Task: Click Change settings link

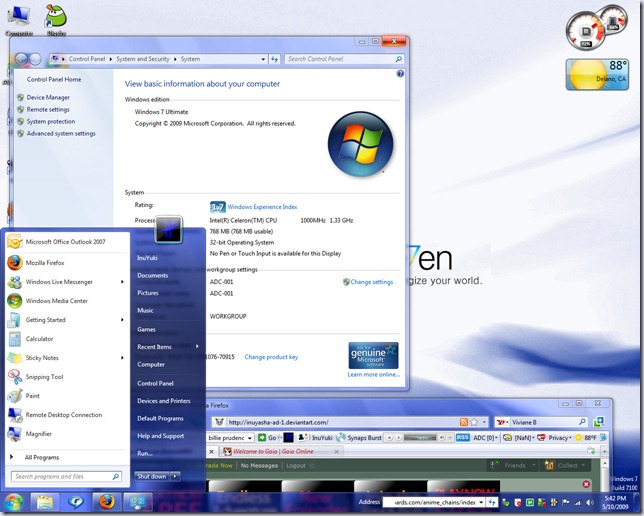Action: (371, 282)
